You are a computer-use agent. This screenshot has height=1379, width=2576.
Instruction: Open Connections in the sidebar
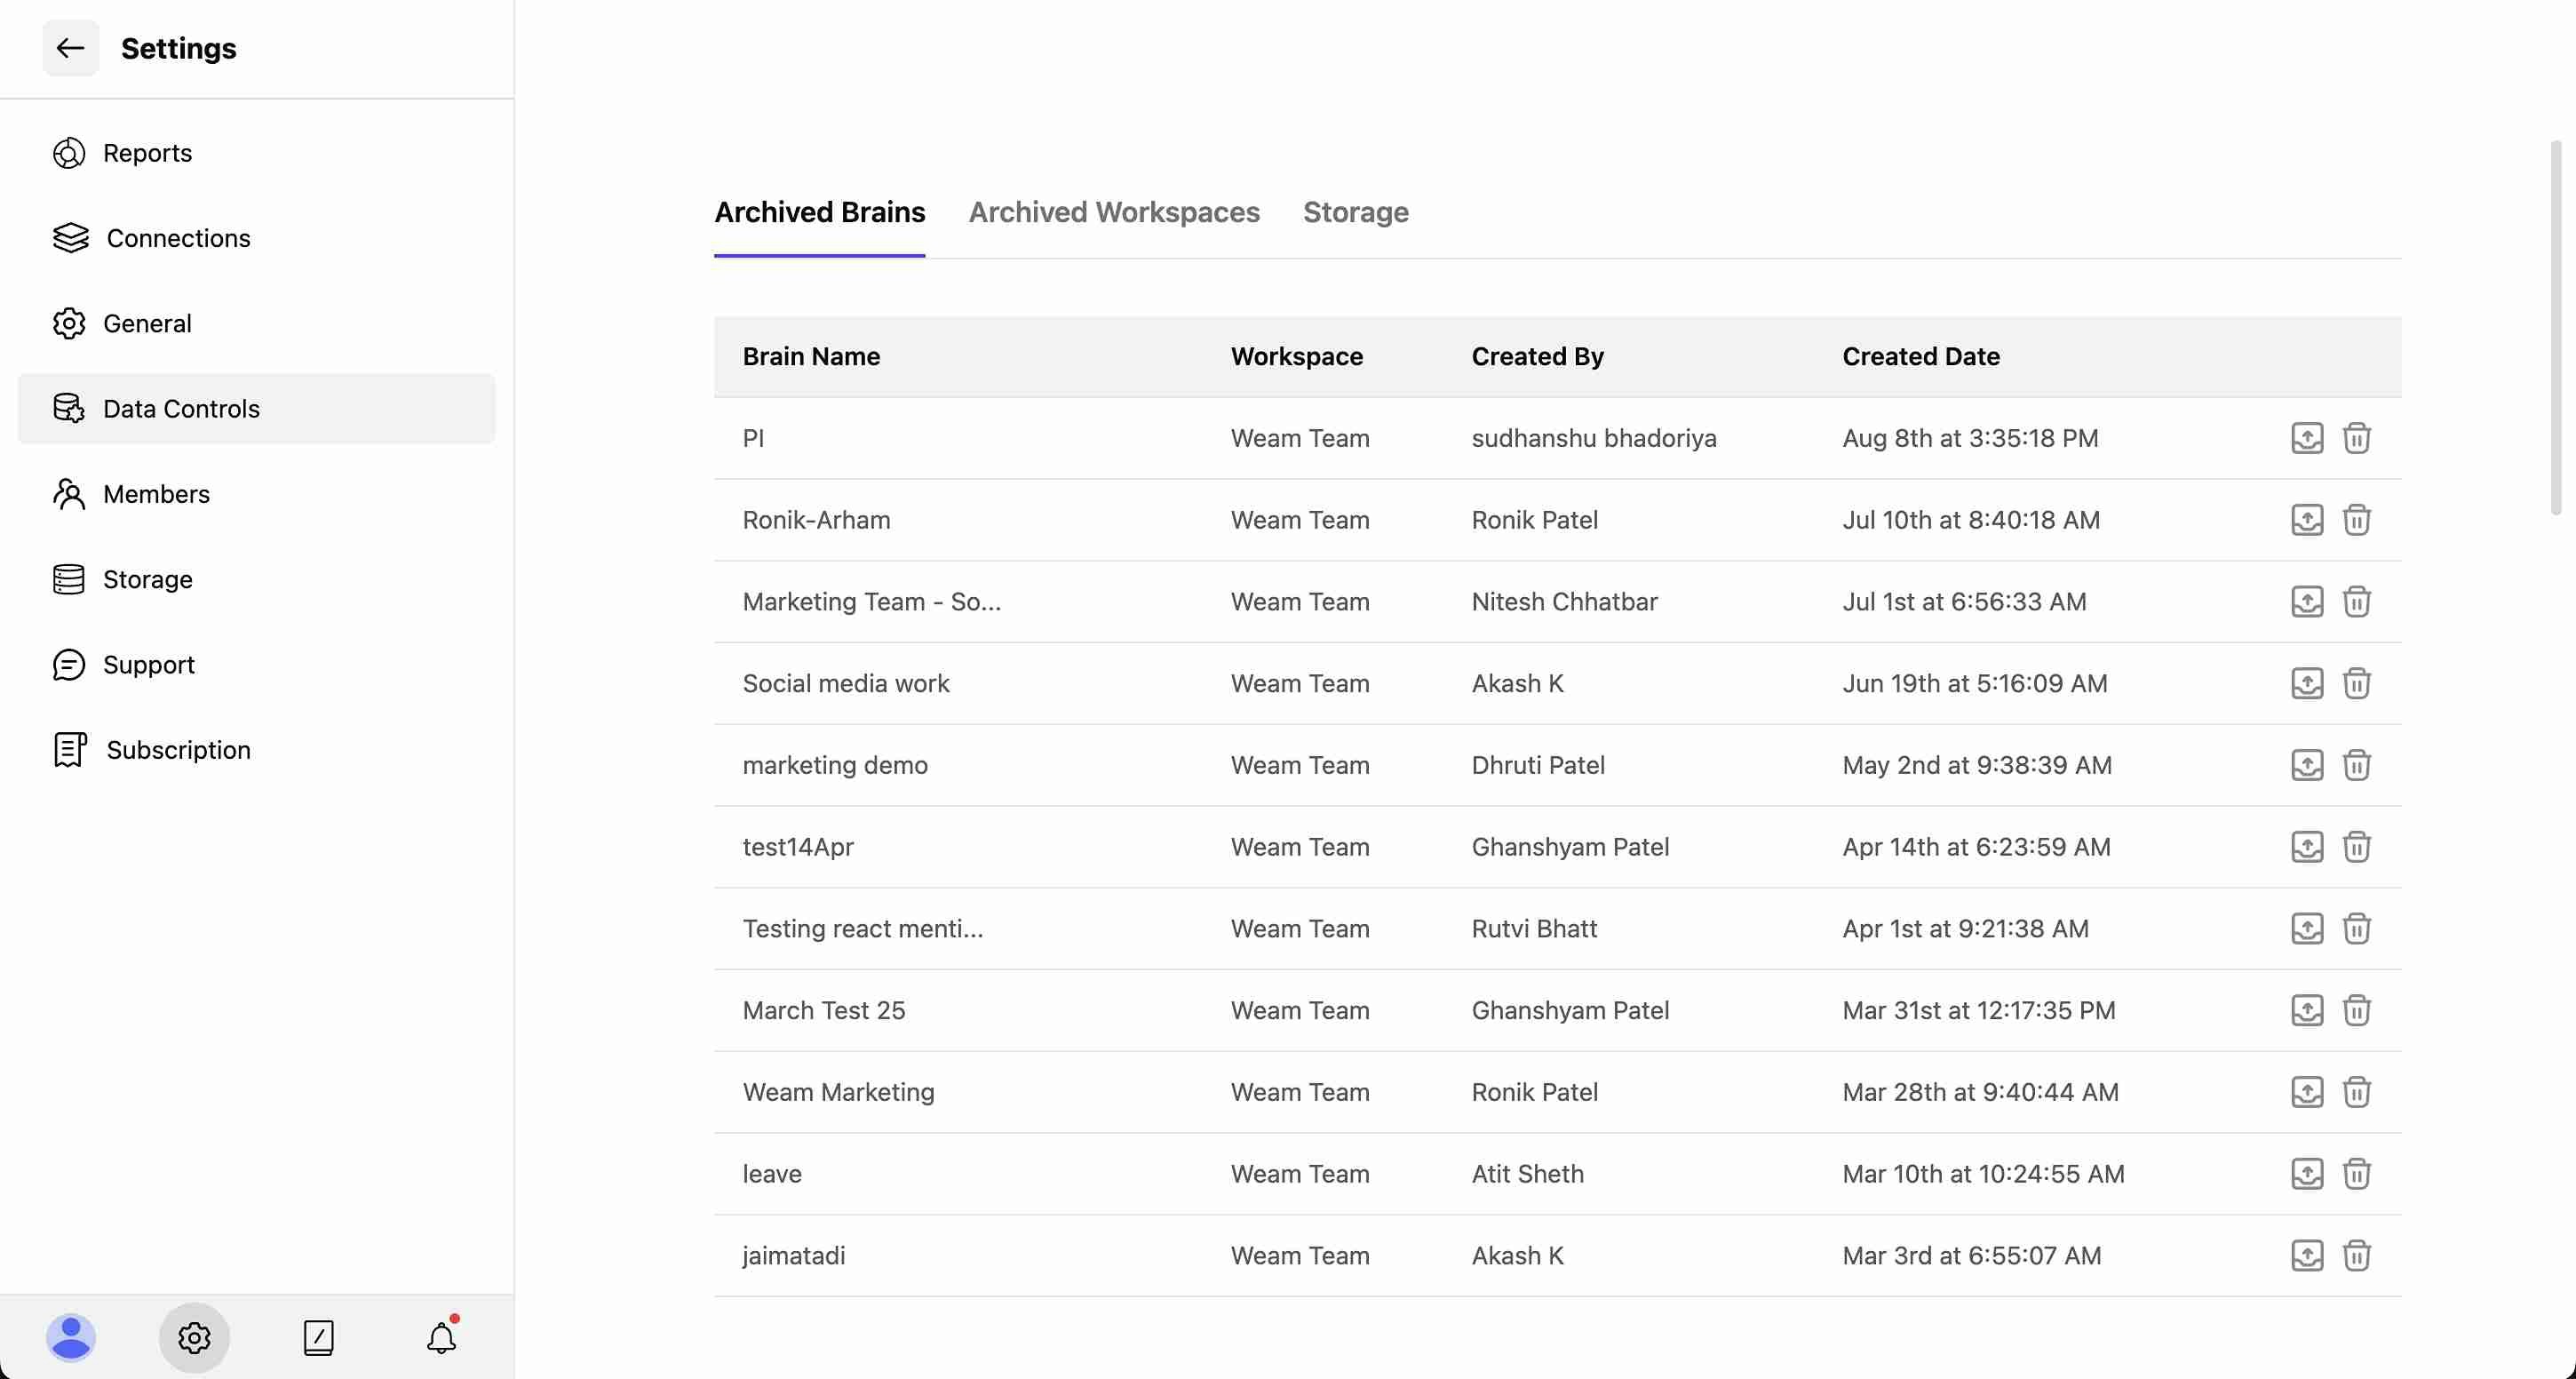pyautogui.click(x=256, y=238)
